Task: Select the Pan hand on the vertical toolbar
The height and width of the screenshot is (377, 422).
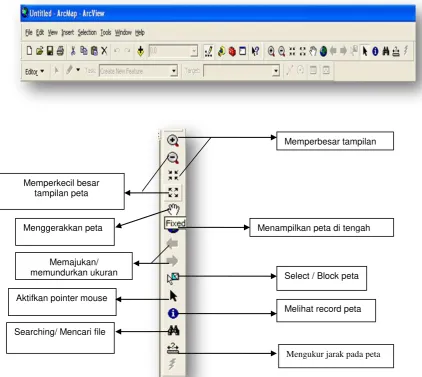Action: pyautogui.click(x=174, y=209)
